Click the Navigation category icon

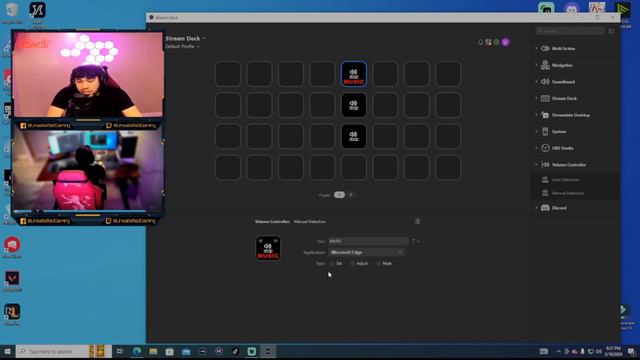coord(545,65)
